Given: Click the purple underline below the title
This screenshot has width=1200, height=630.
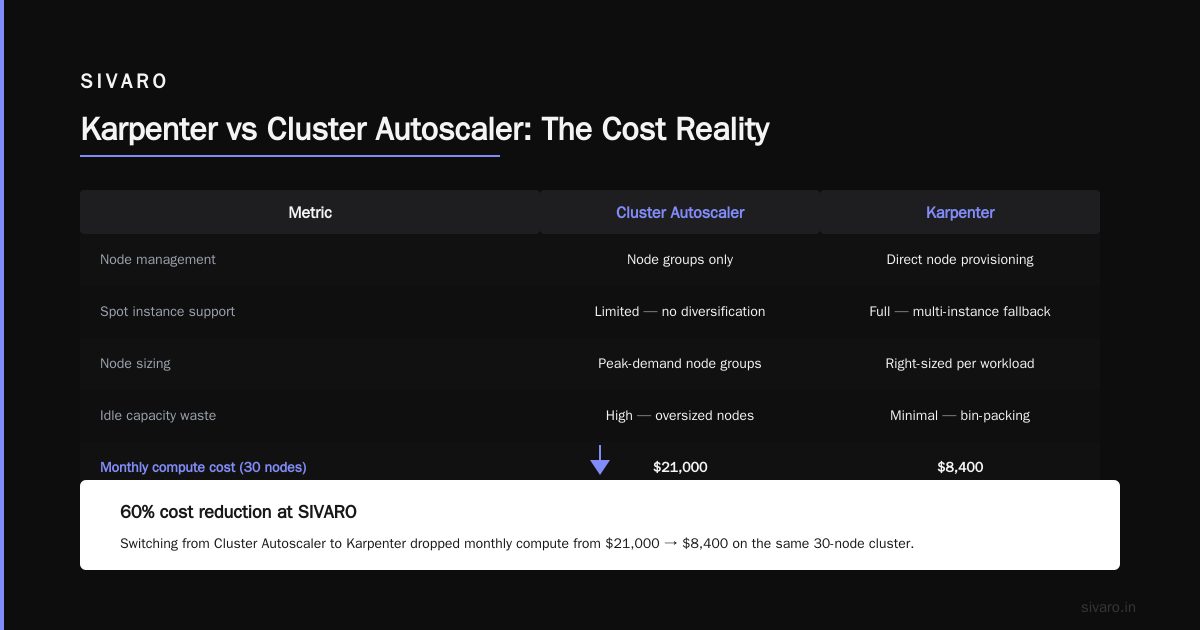Looking at the screenshot, I should (x=290, y=156).
